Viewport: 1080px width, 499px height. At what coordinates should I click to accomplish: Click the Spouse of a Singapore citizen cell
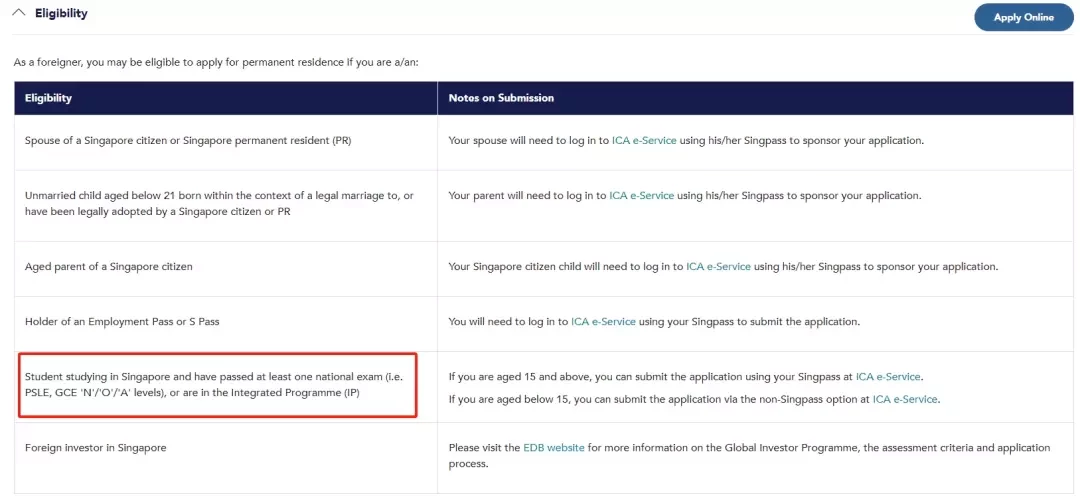226,142
